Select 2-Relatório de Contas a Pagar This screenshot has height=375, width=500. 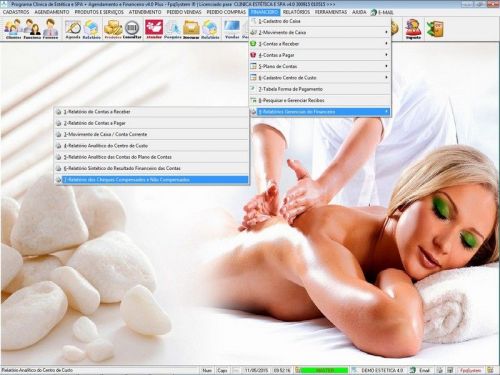pos(152,123)
